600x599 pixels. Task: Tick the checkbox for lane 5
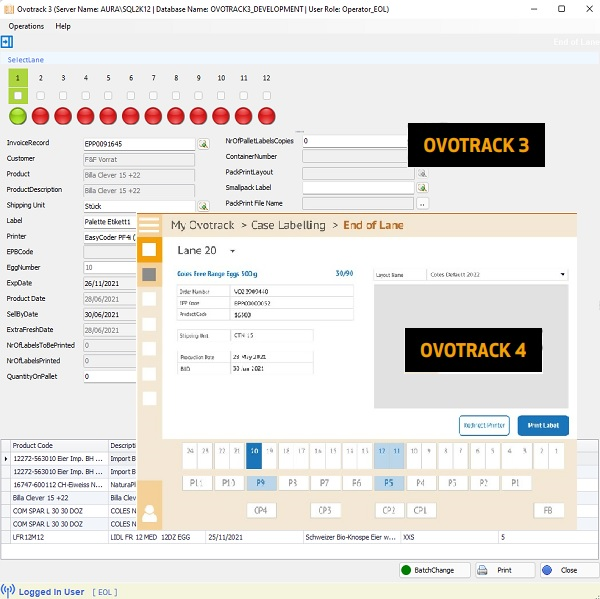coord(108,96)
